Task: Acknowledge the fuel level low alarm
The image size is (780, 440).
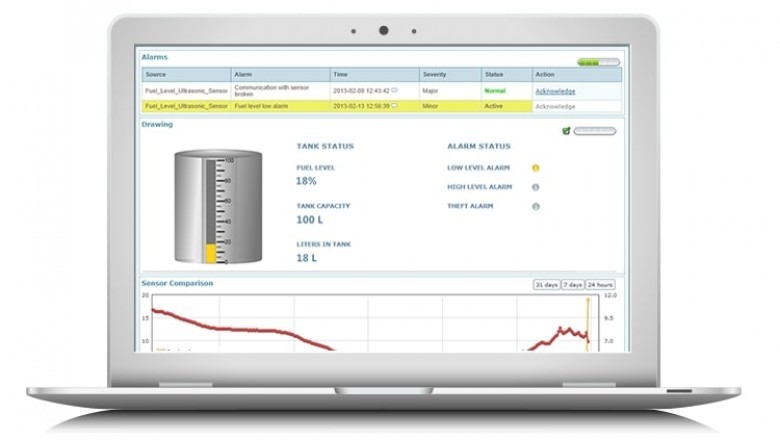Action: (x=555, y=105)
